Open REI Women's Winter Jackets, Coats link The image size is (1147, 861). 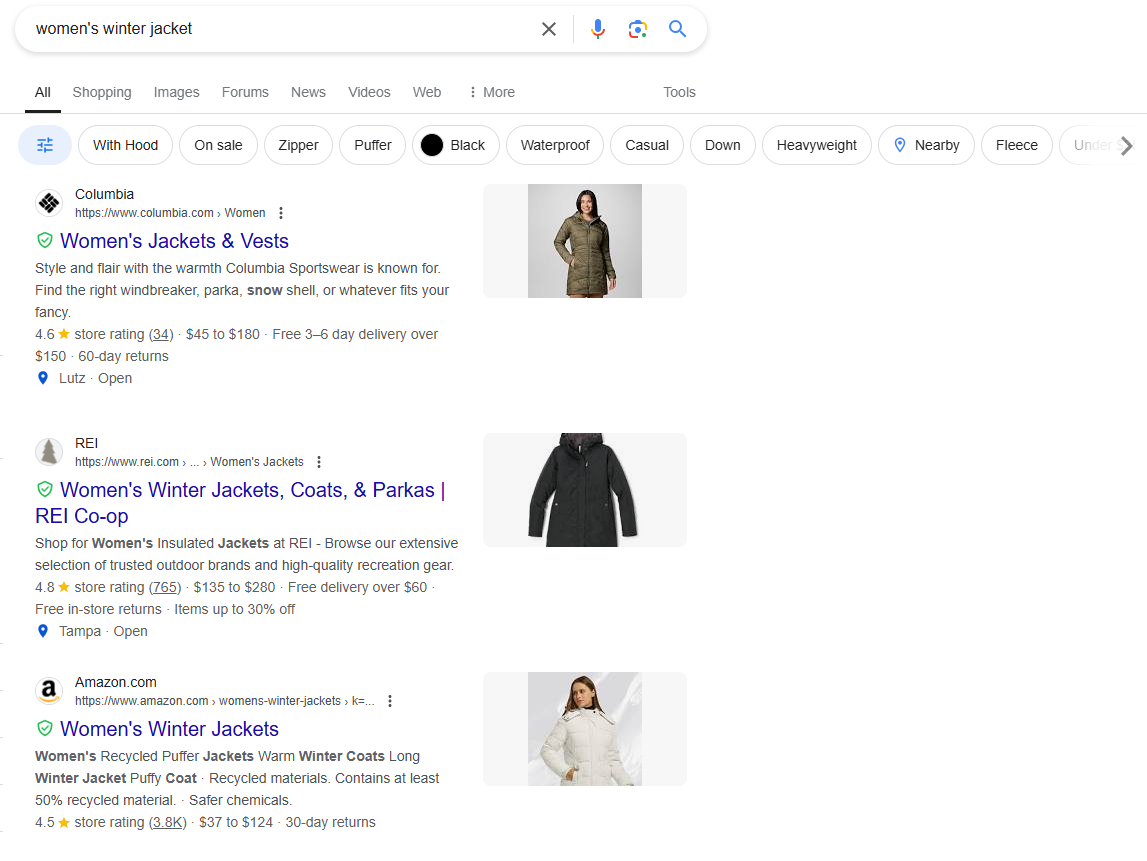pos(241,503)
